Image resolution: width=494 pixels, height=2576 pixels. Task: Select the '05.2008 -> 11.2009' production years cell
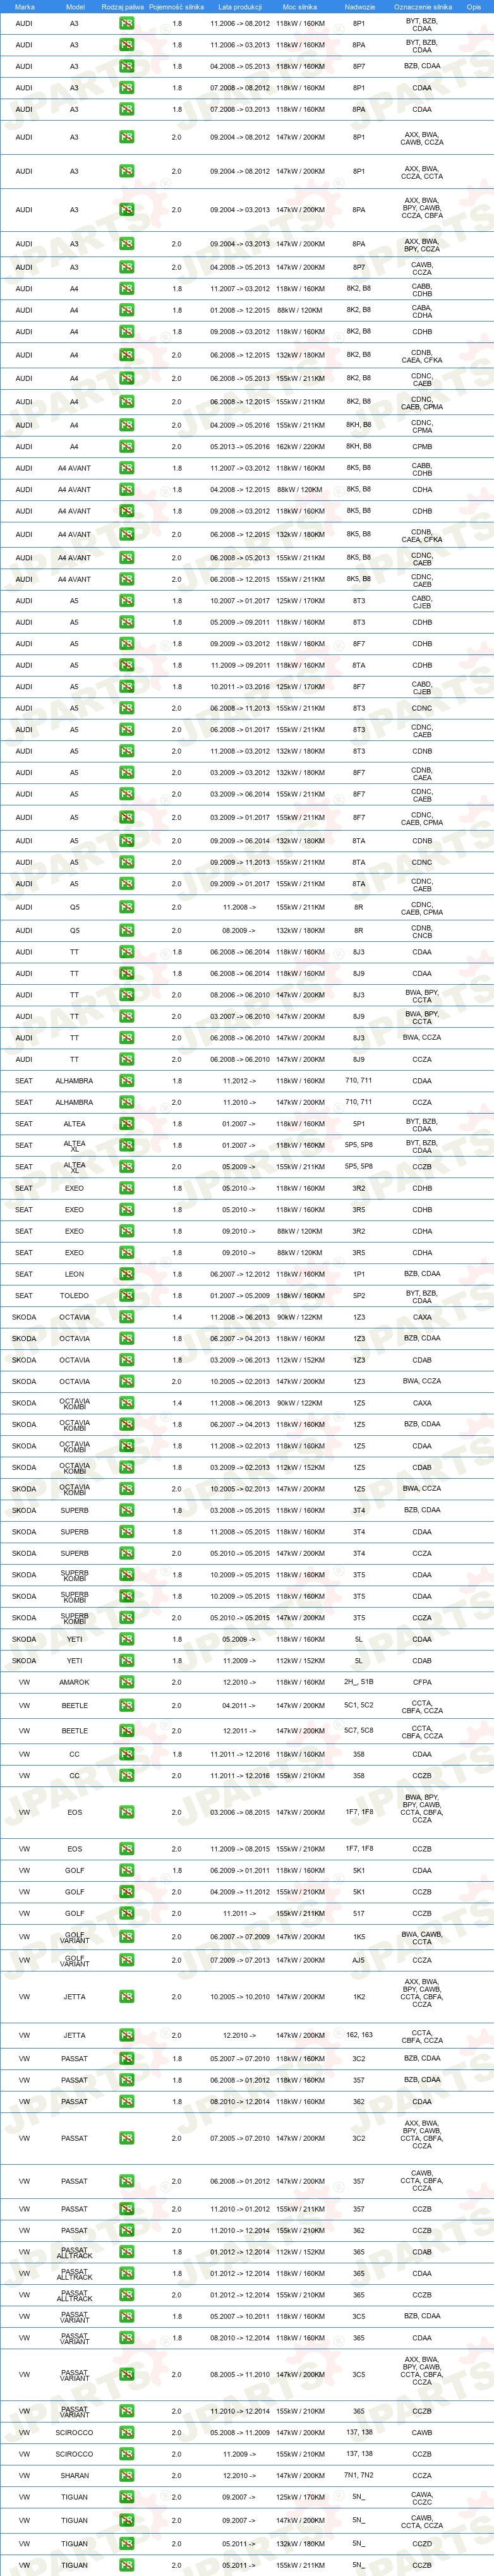(240, 2433)
